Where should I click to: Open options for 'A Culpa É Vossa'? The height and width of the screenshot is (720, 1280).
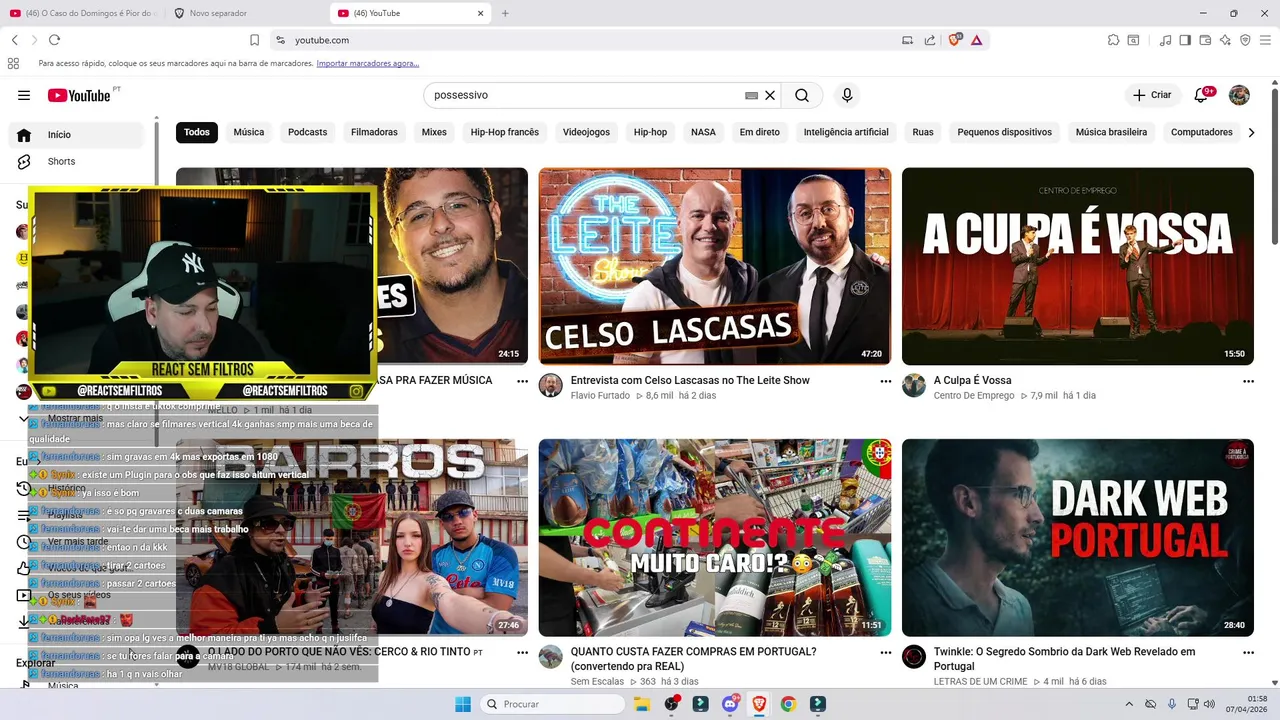(x=1248, y=381)
